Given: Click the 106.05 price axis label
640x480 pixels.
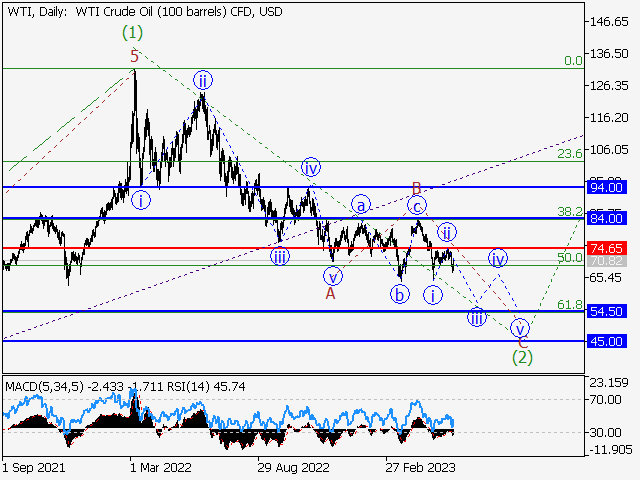Looking at the screenshot, I should 610,149.
